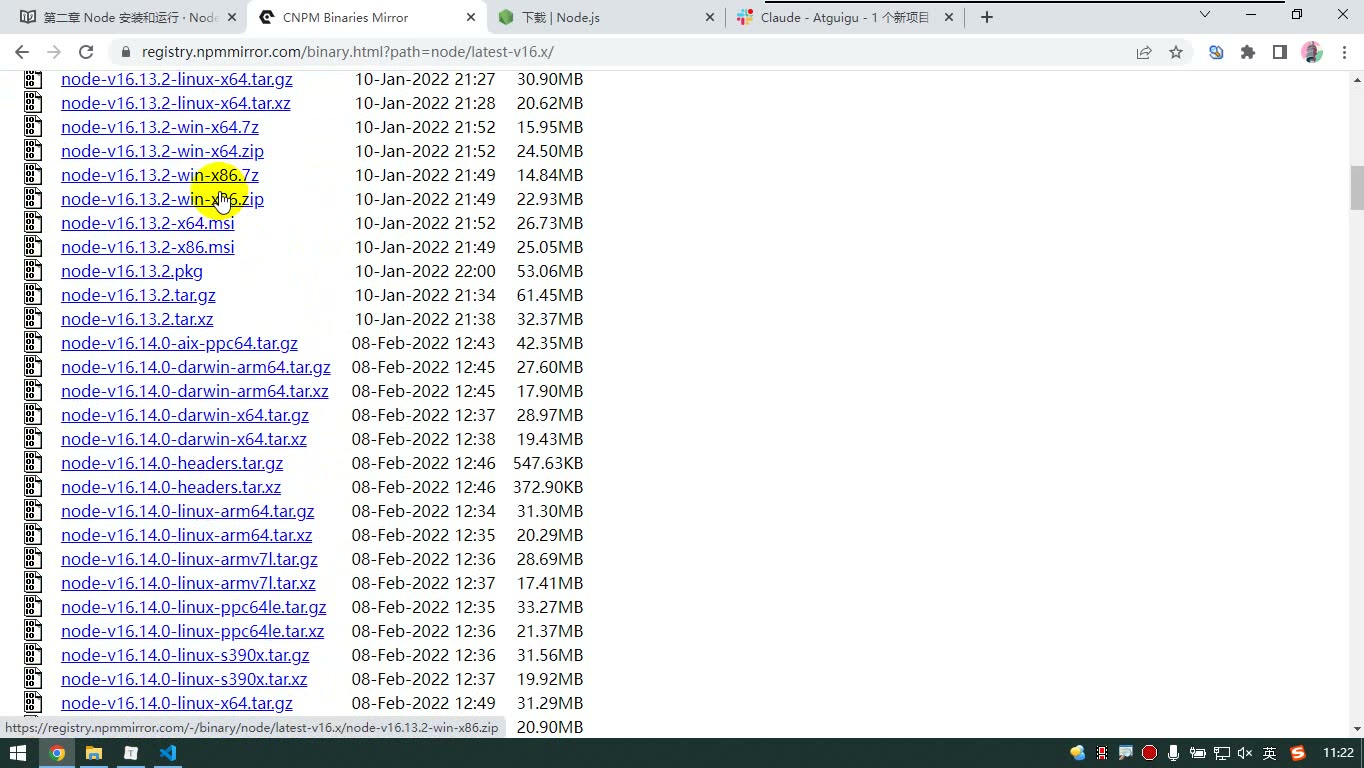Click the page vertical scrollbar thumb

coord(1357,188)
